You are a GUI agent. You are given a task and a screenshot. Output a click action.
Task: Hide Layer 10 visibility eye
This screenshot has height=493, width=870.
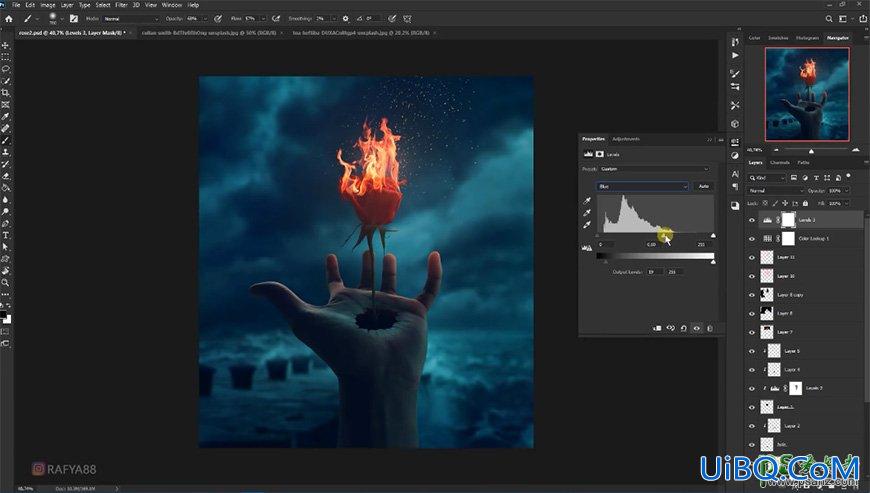pos(752,276)
